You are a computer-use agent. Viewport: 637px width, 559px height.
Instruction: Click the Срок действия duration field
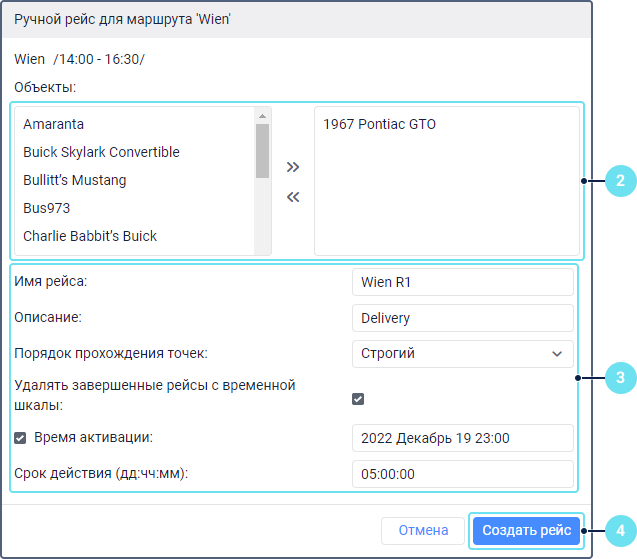tap(462, 474)
